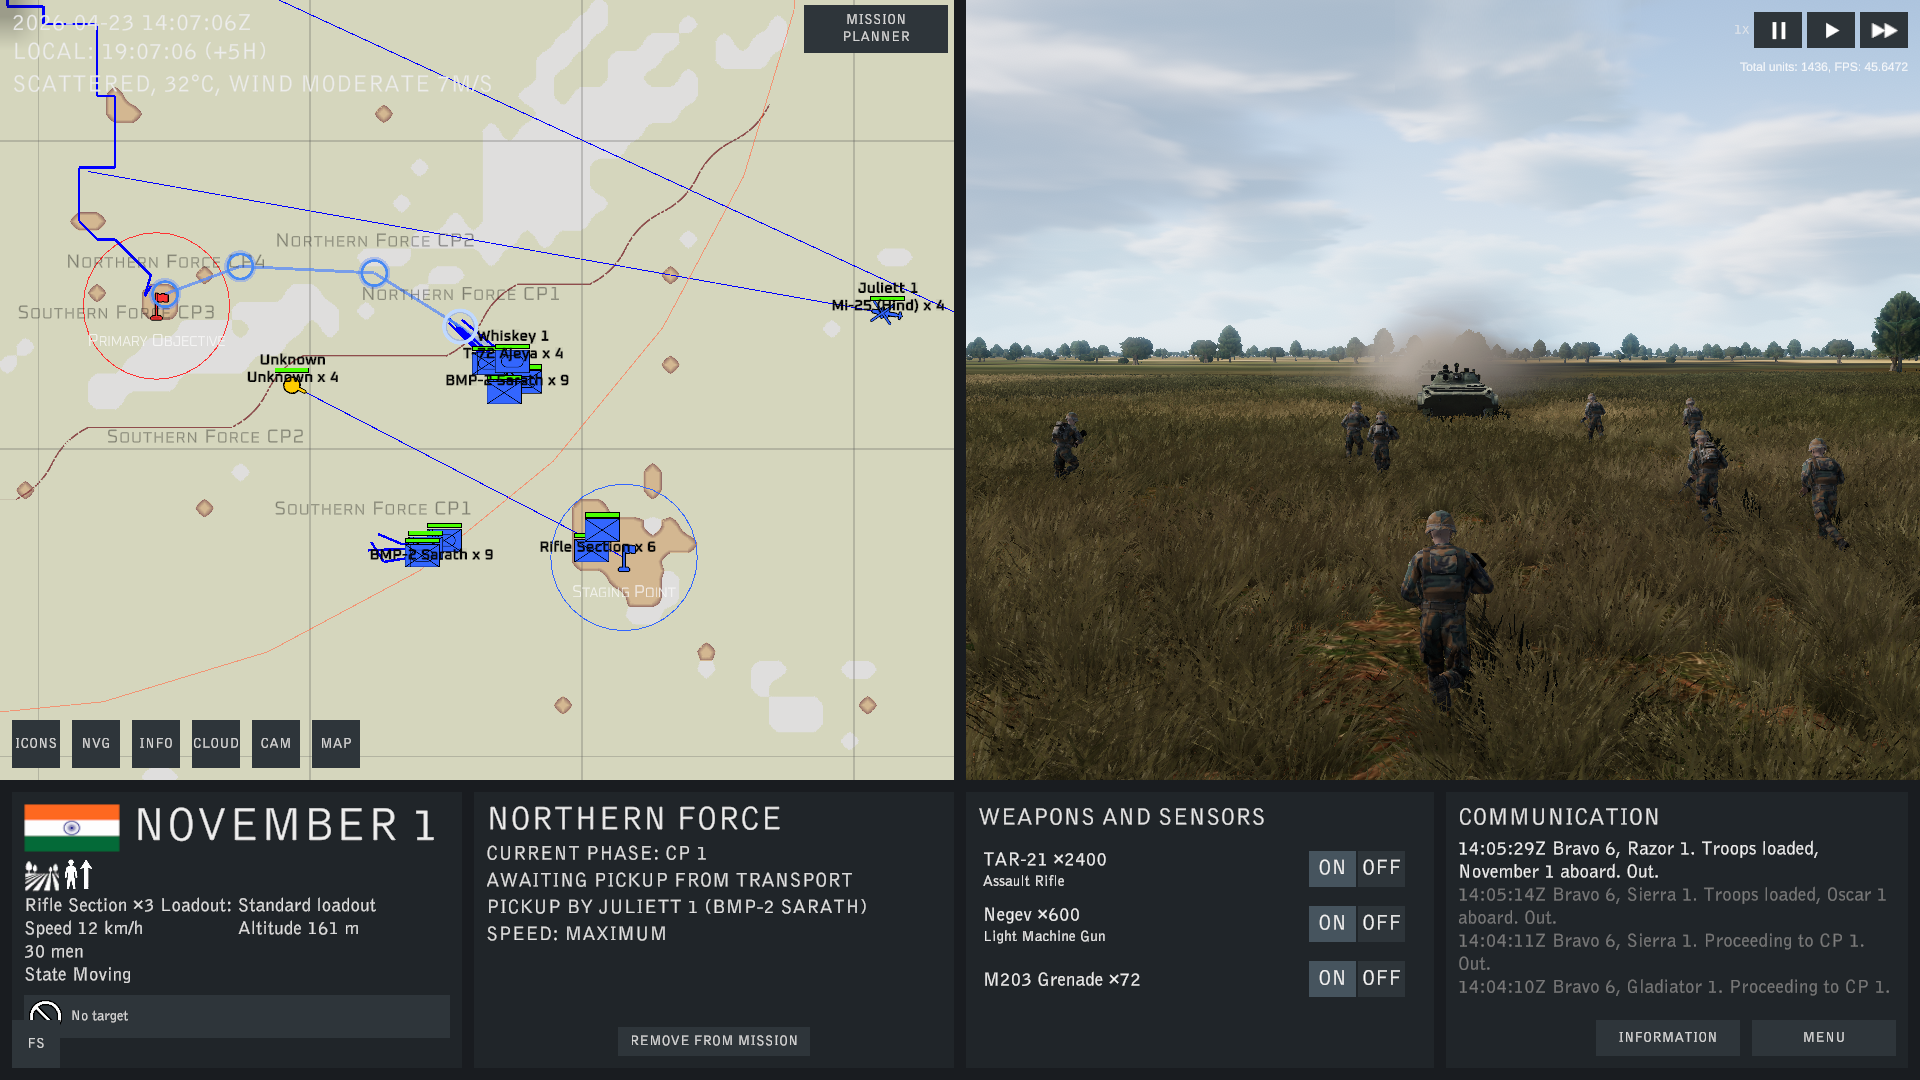The width and height of the screenshot is (1920, 1080).
Task: Toggle NVG night vision view
Action: 96,744
